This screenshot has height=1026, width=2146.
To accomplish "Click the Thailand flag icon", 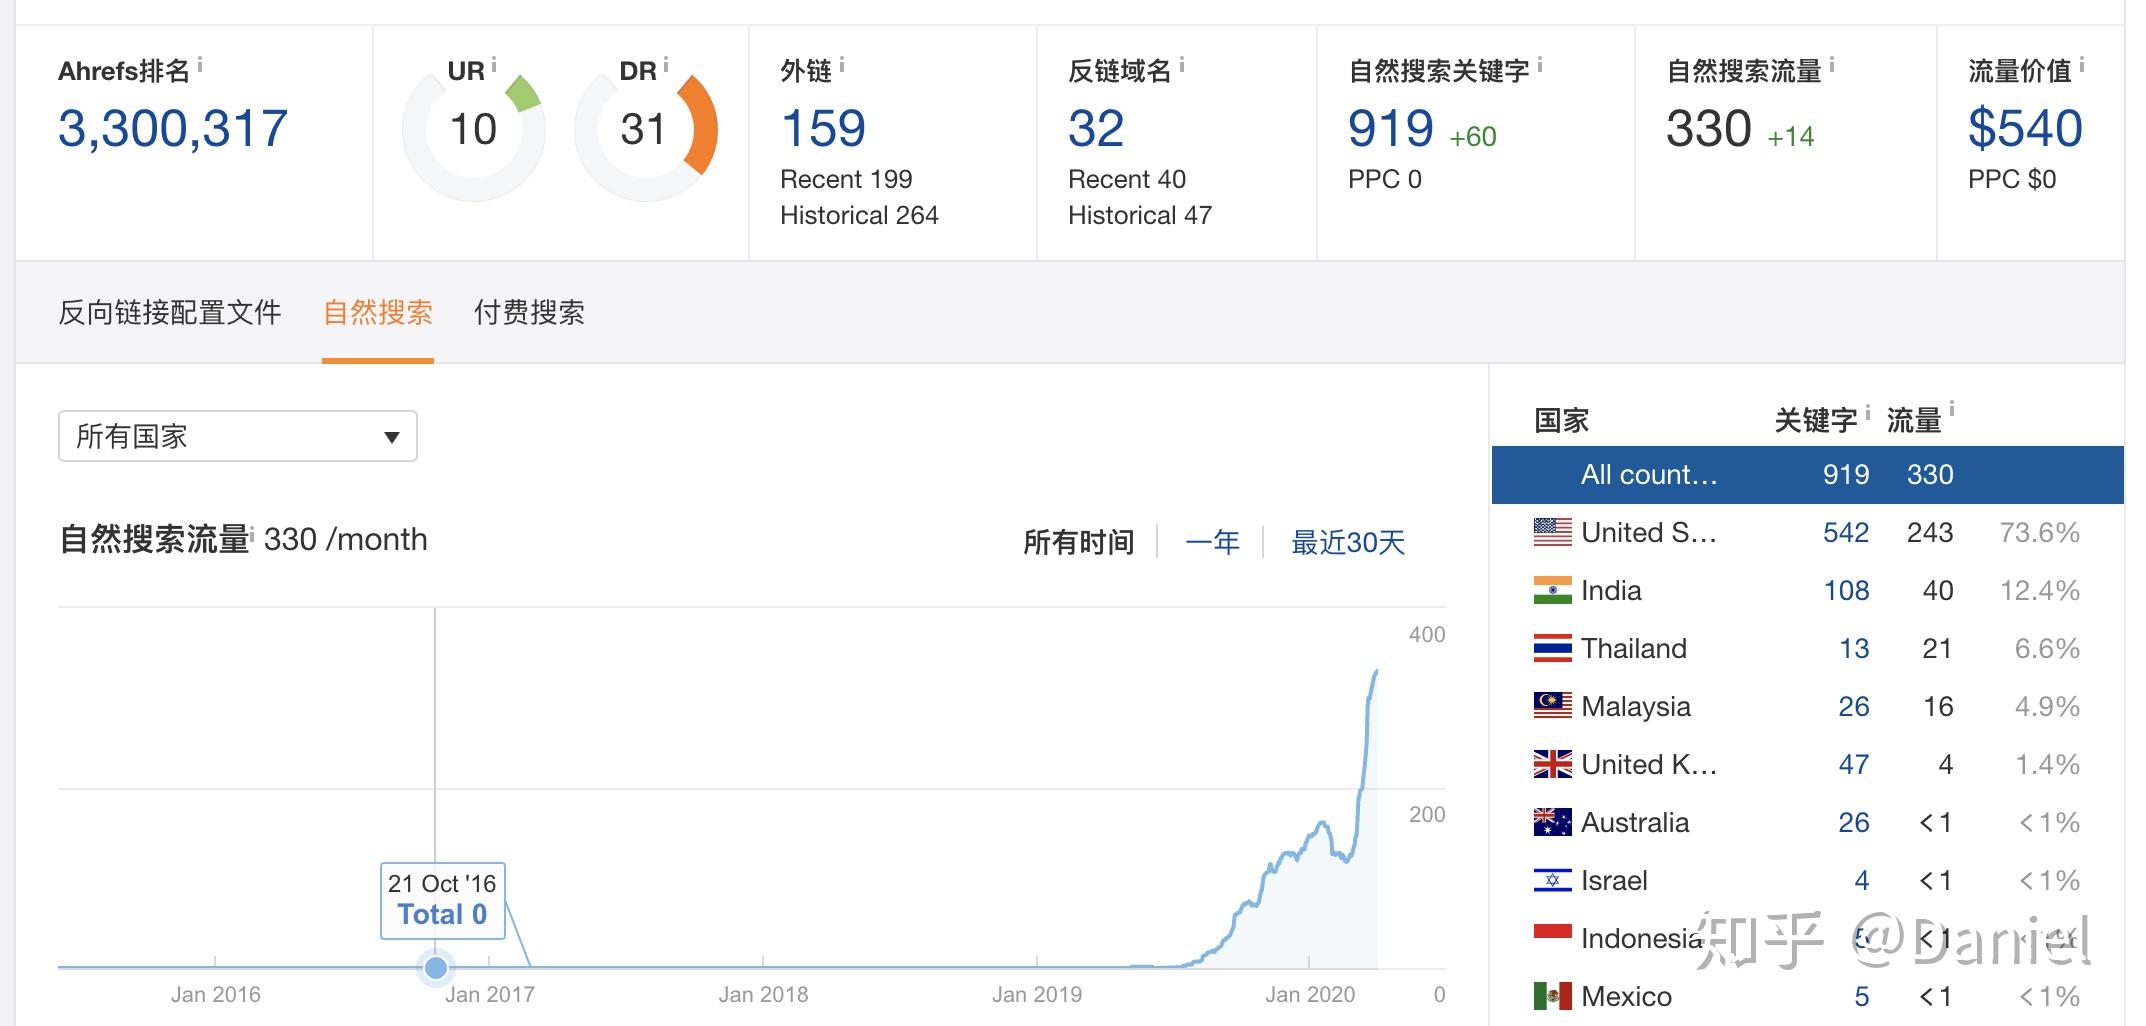I will coord(1551,648).
